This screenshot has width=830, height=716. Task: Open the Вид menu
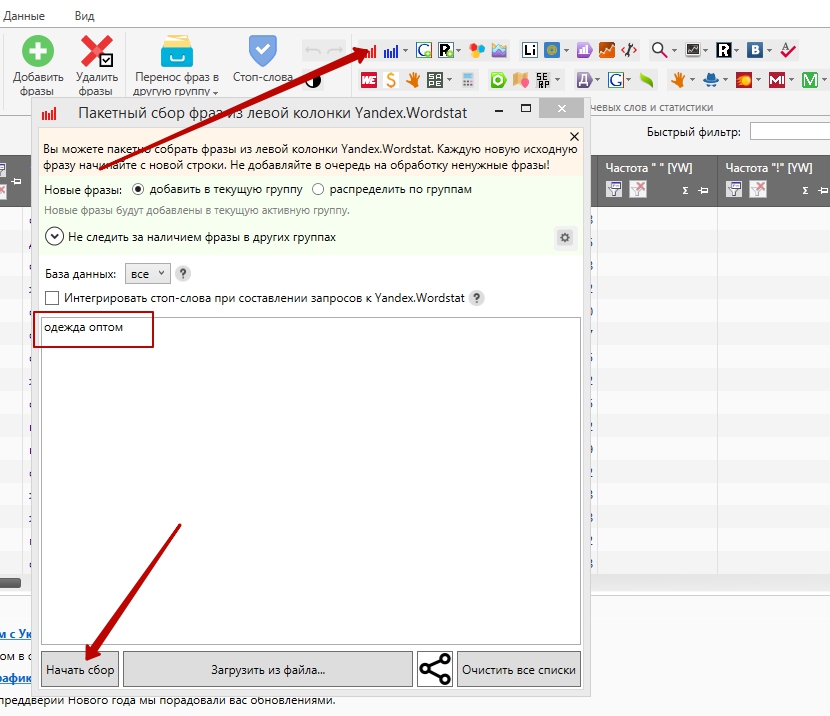[x=84, y=16]
